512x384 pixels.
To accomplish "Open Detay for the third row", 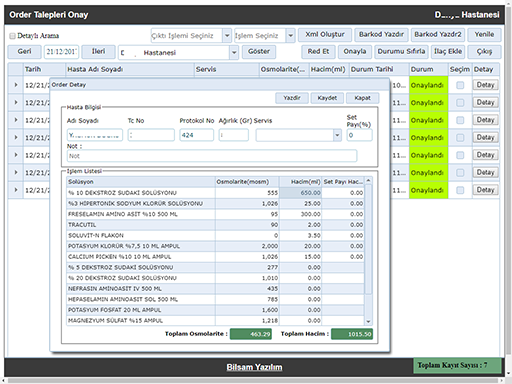I will coord(485,120).
